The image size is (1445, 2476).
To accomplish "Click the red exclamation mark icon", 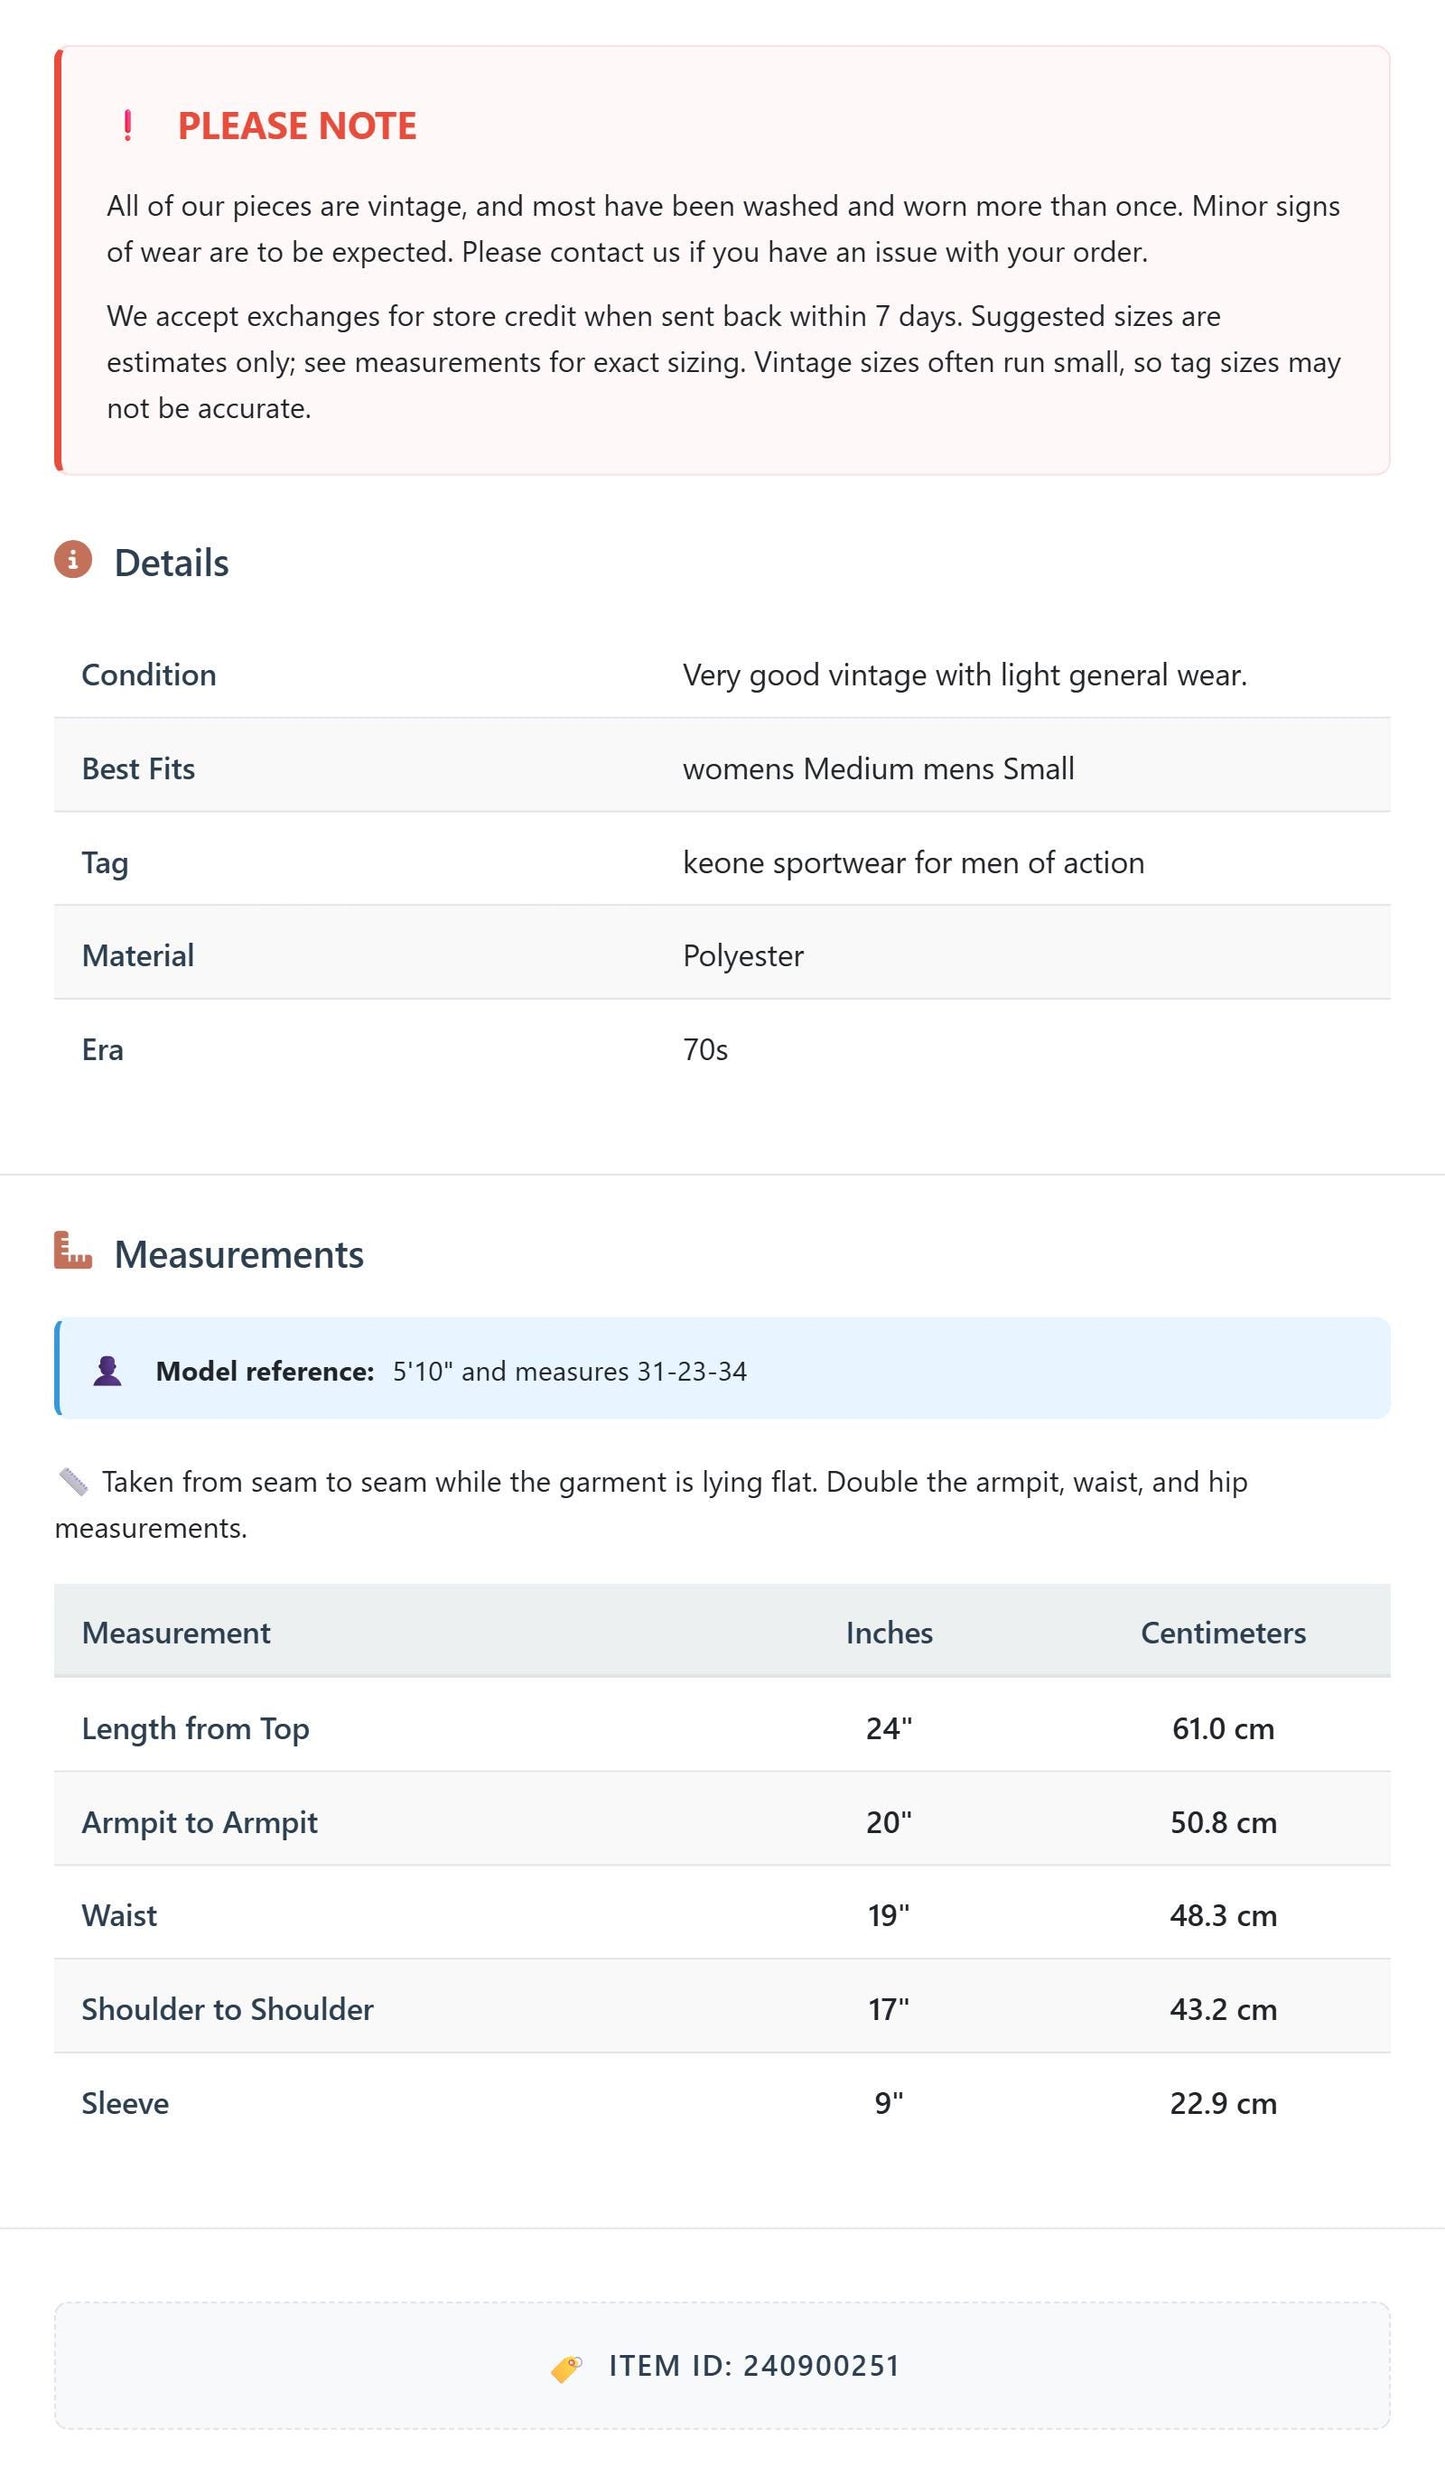I will pyautogui.click(x=127, y=125).
